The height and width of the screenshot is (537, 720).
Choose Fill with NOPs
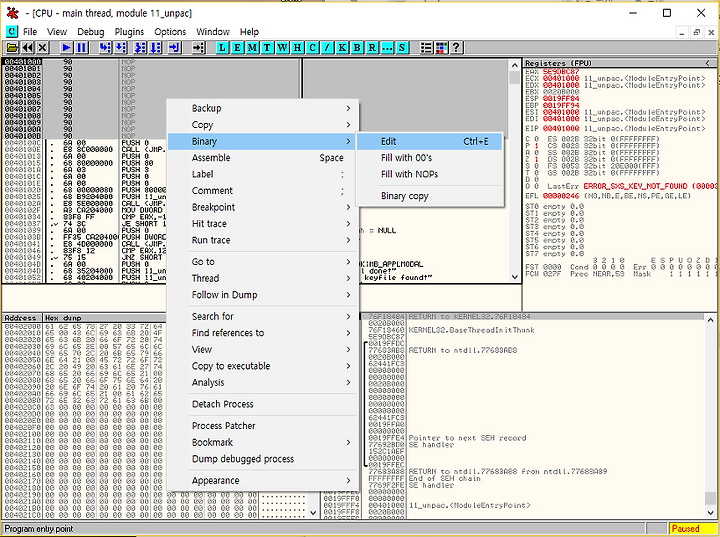point(430,175)
